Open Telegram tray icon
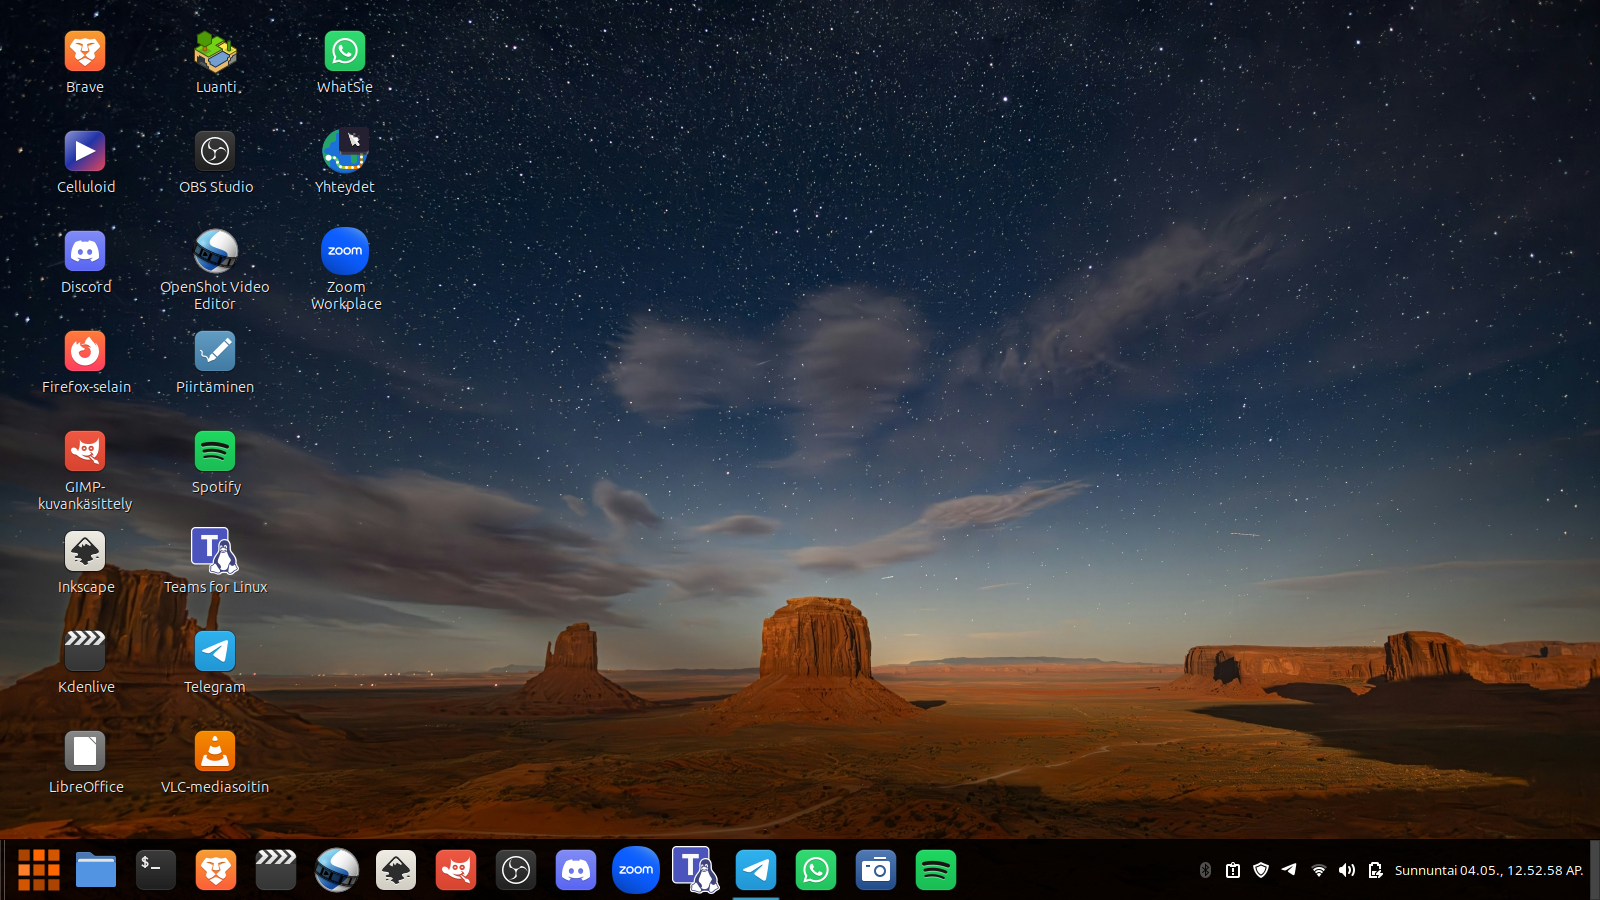 coord(1290,870)
